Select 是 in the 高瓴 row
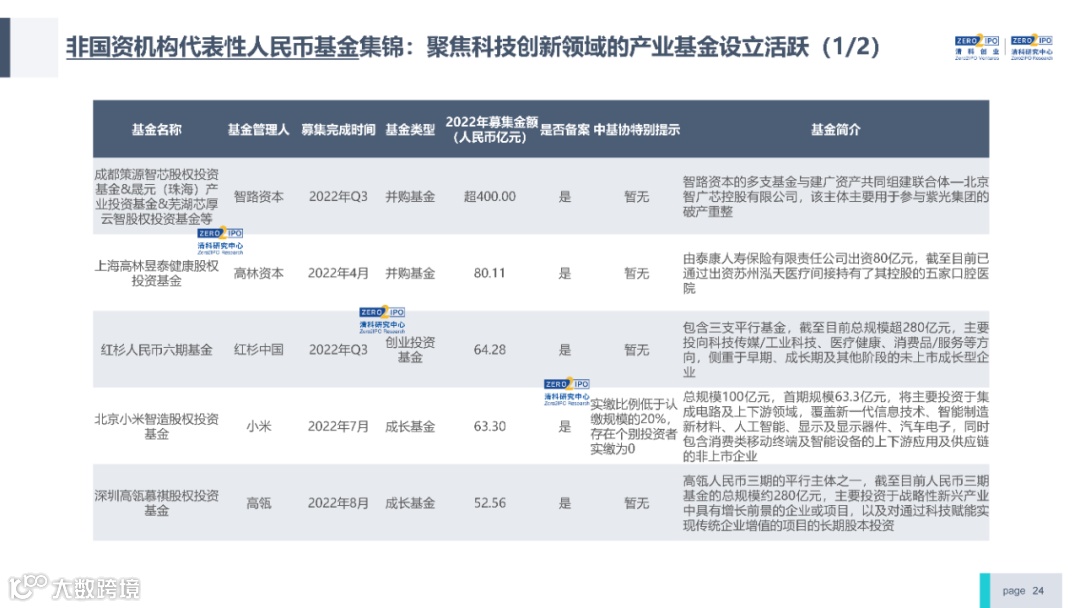The height and width of the screenshot is (608, 1080). 565,503
